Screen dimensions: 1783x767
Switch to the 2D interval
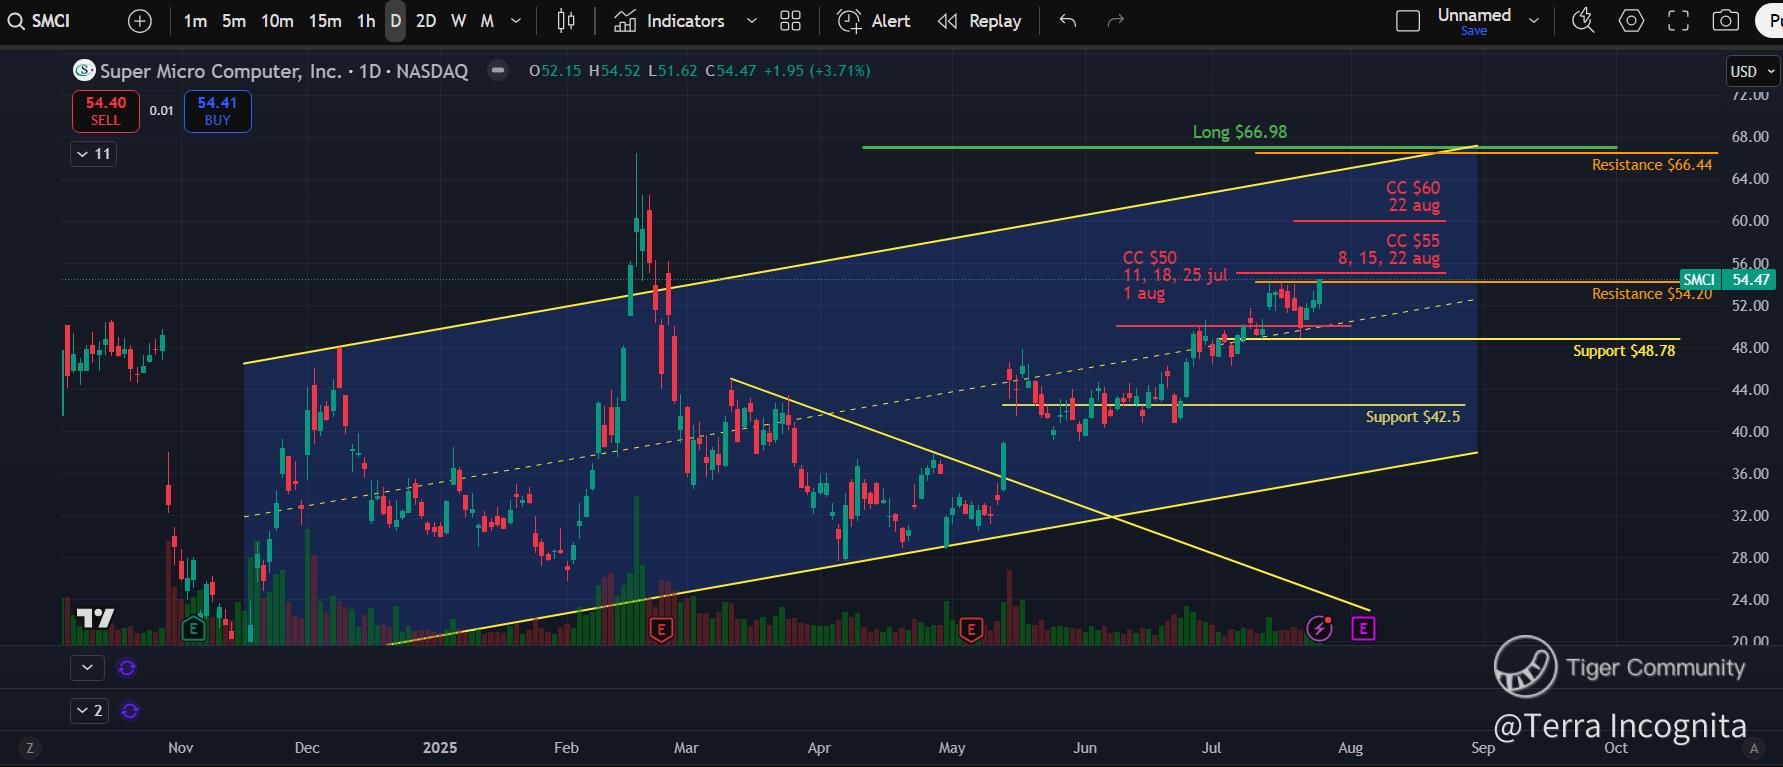click(x=426, y=21)
